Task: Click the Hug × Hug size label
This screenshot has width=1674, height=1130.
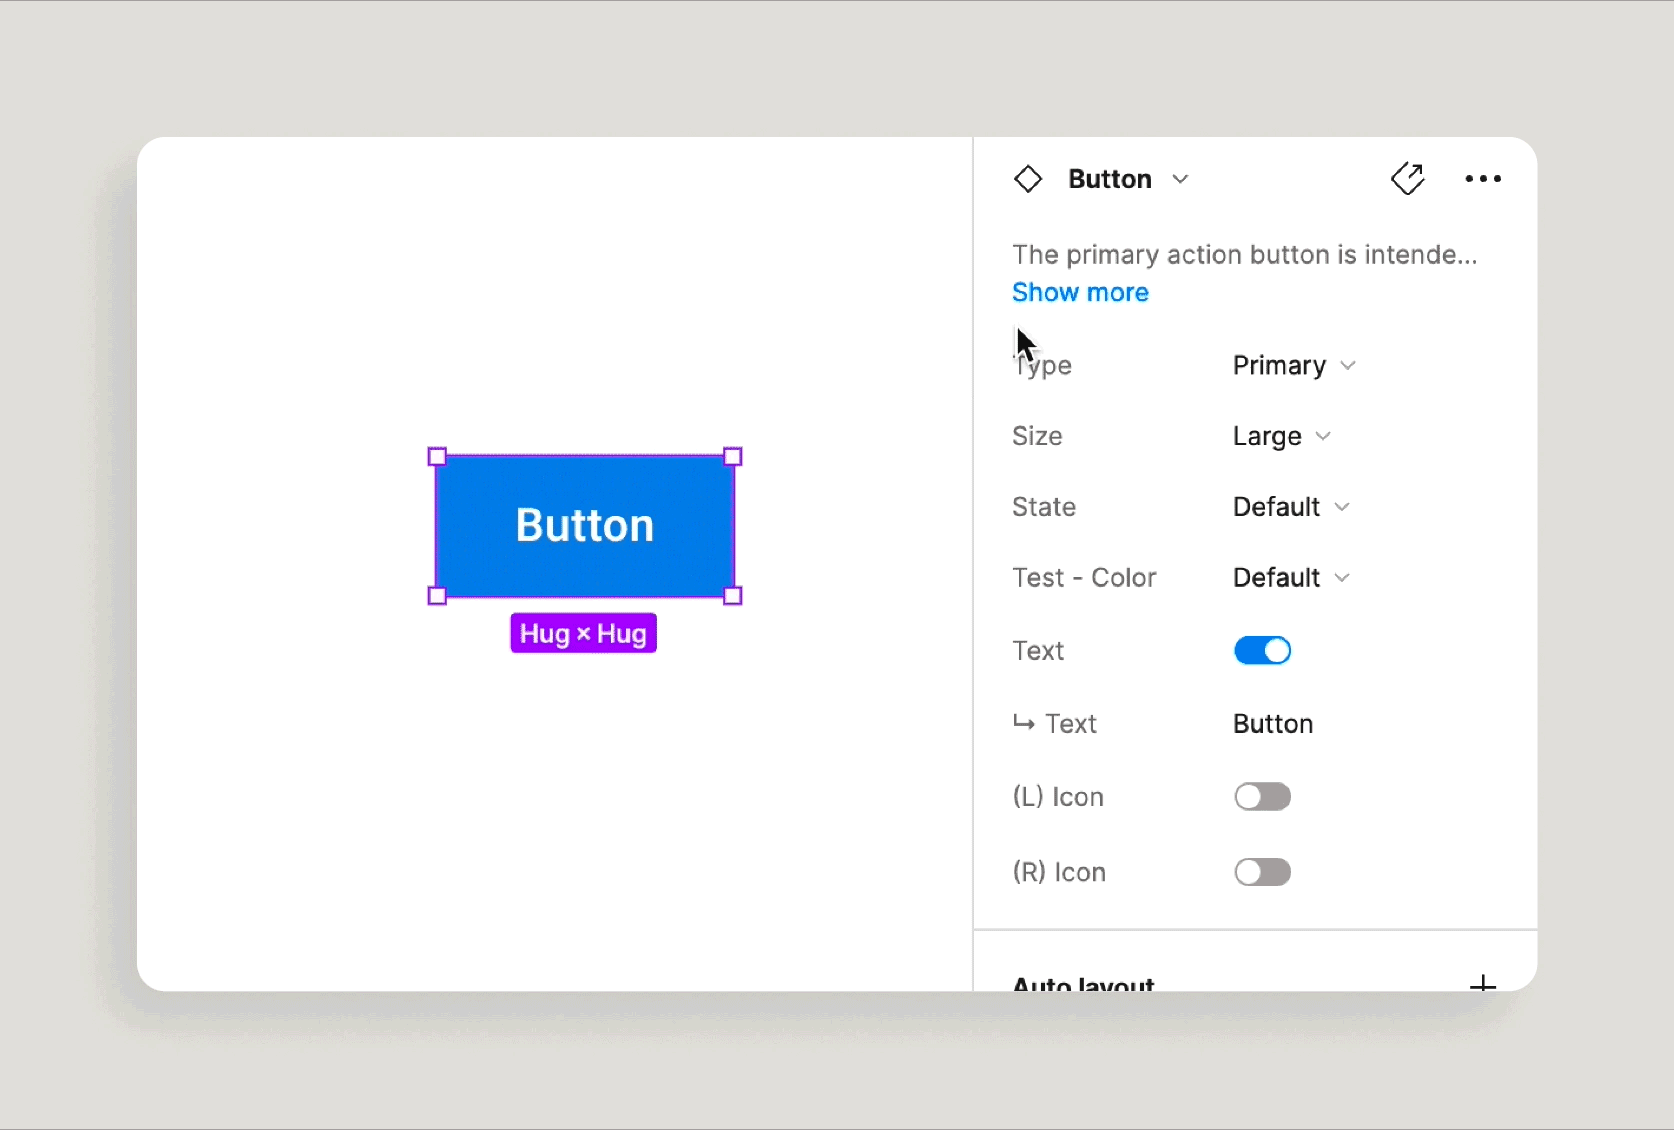Action: coord(584,633)
